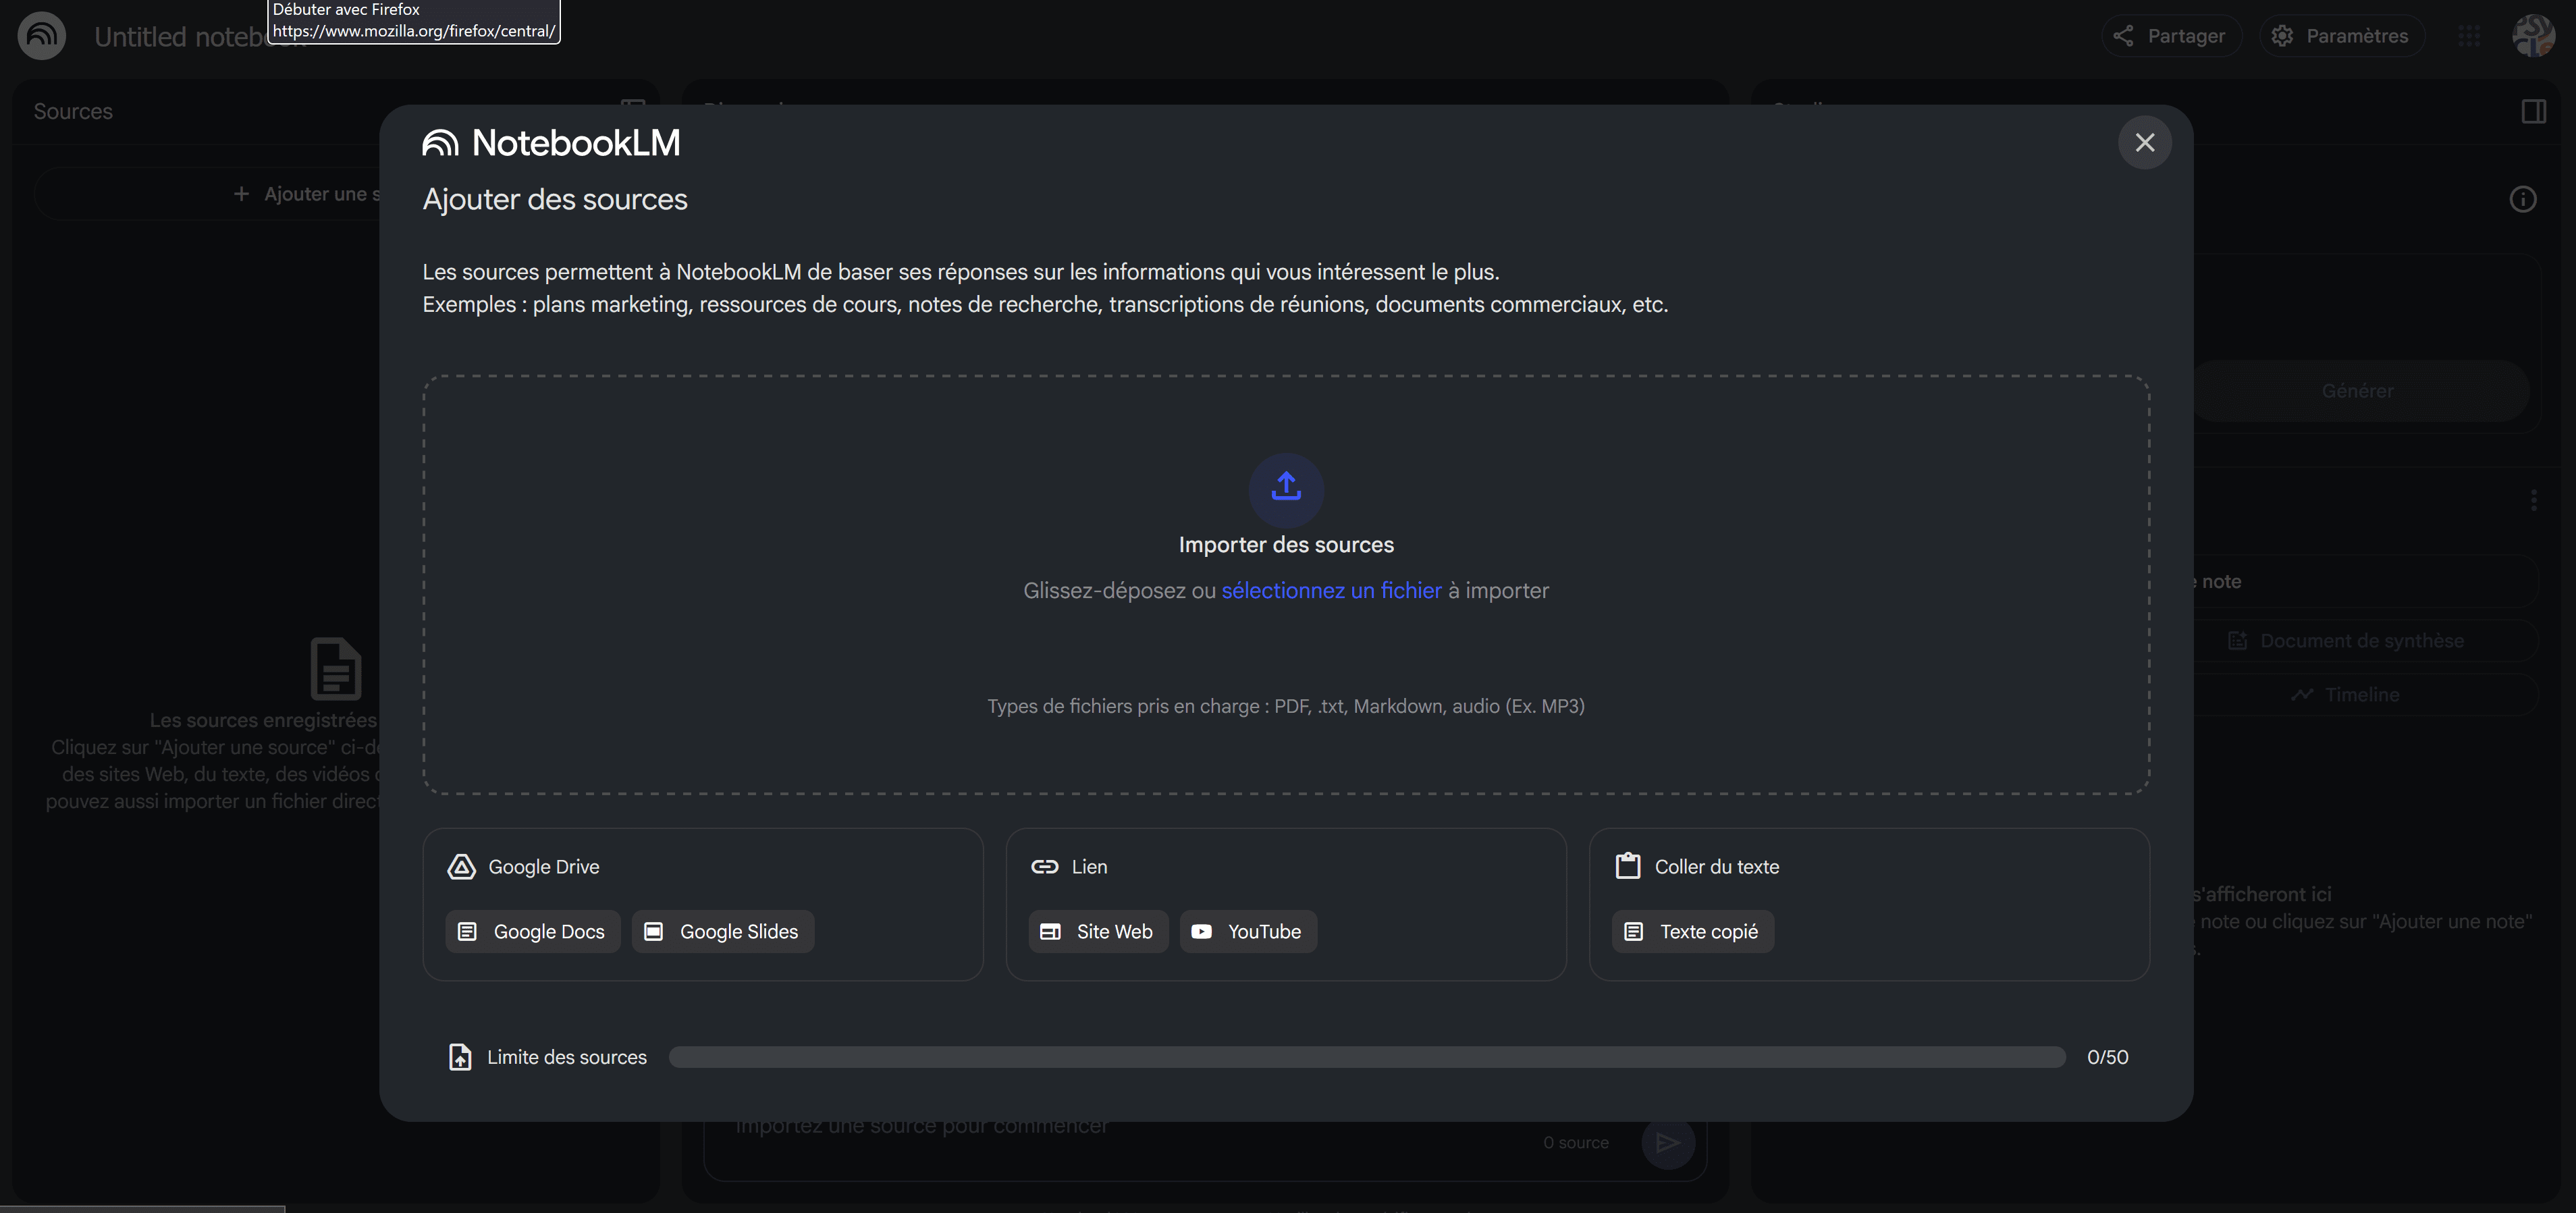Viewport: 2576px width, 1213px height.
Task: Click the 'Ajouter des sources' title
Action: point(555,199)
